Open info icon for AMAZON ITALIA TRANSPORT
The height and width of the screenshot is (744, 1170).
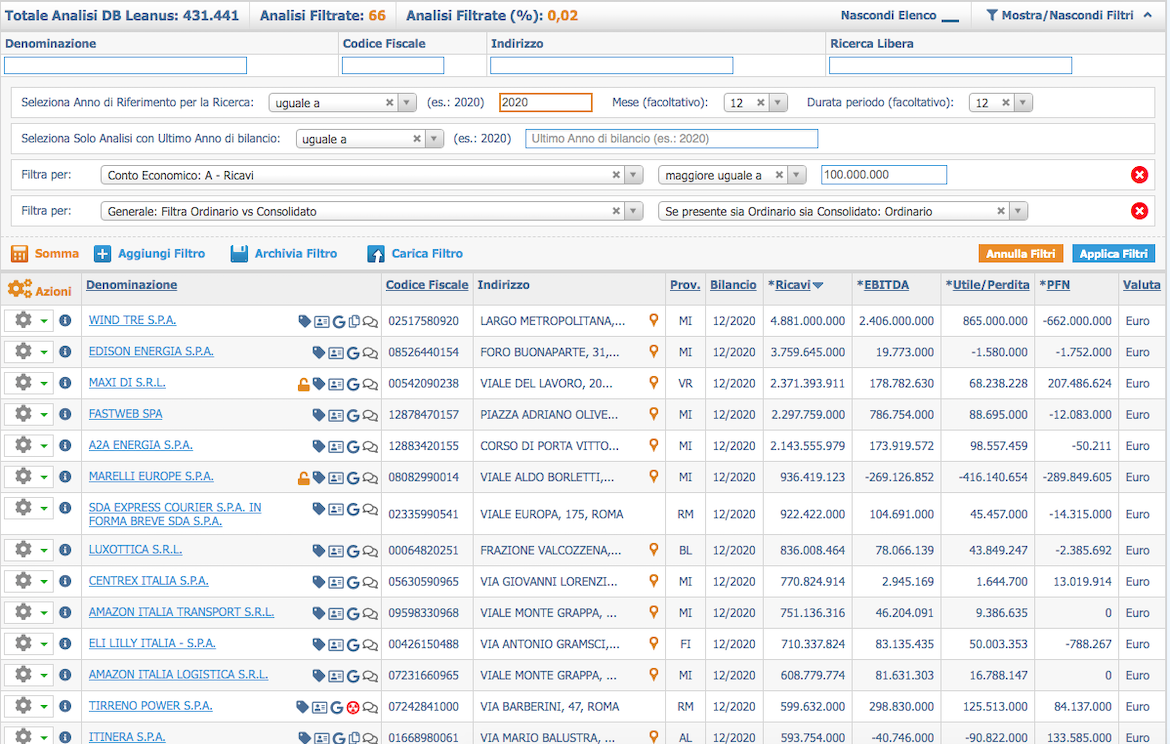tap(66, 612)
